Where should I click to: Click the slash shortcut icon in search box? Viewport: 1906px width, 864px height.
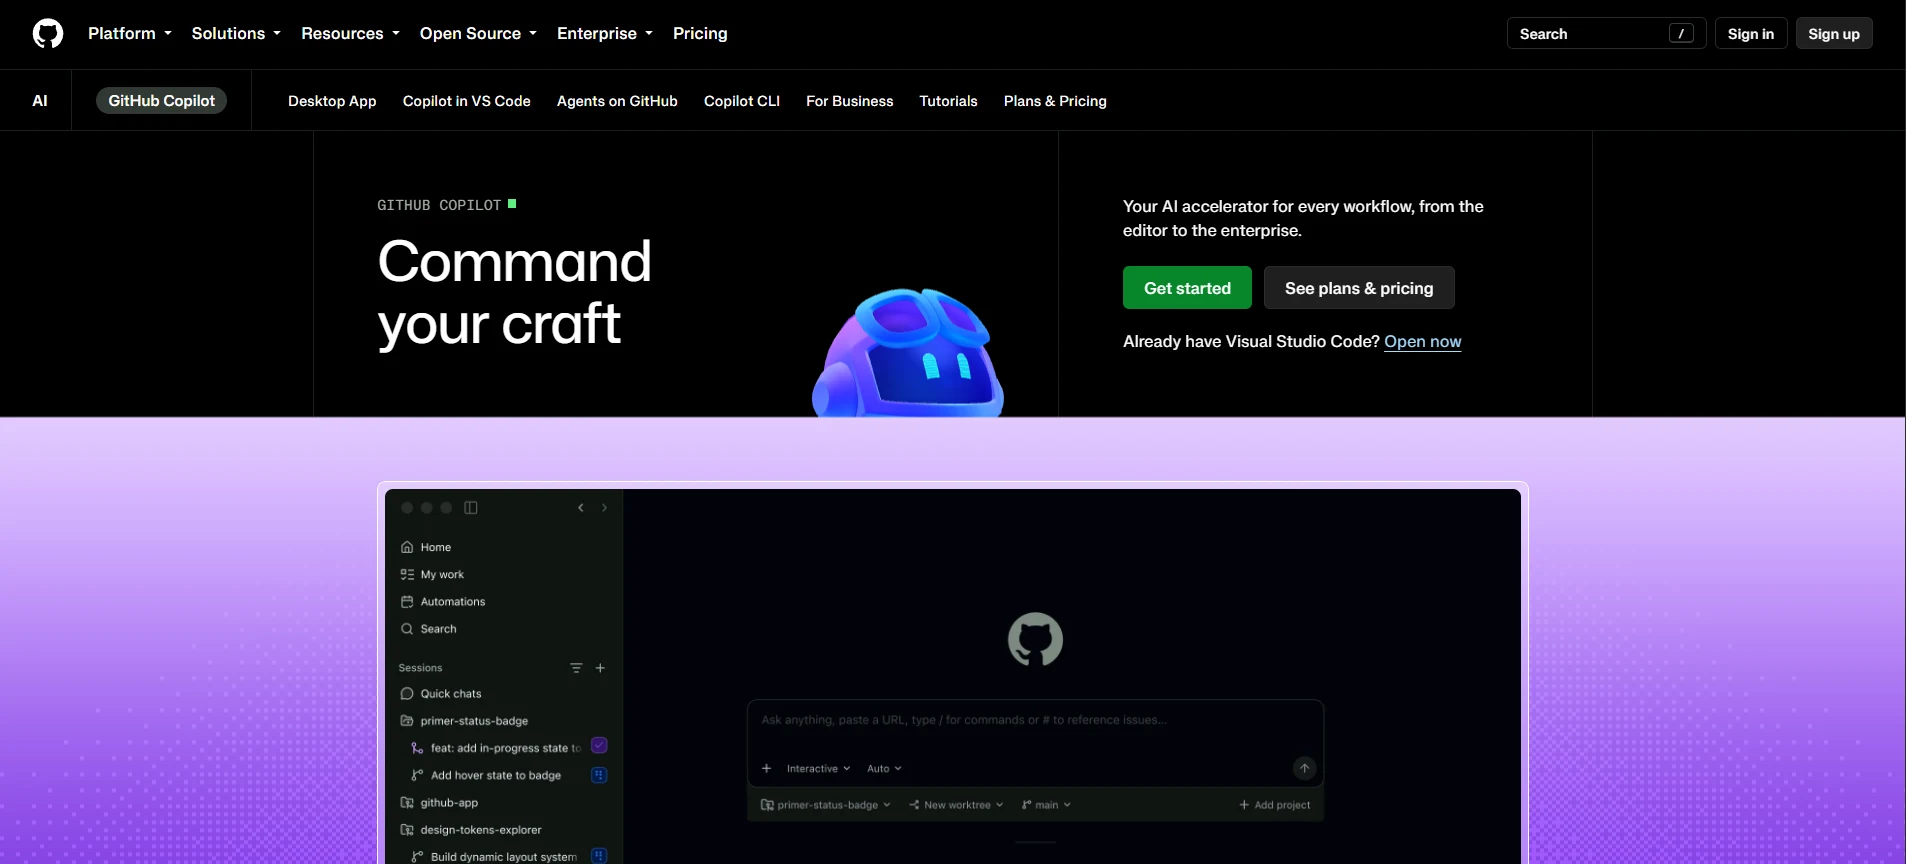[x=1681, y=34]
